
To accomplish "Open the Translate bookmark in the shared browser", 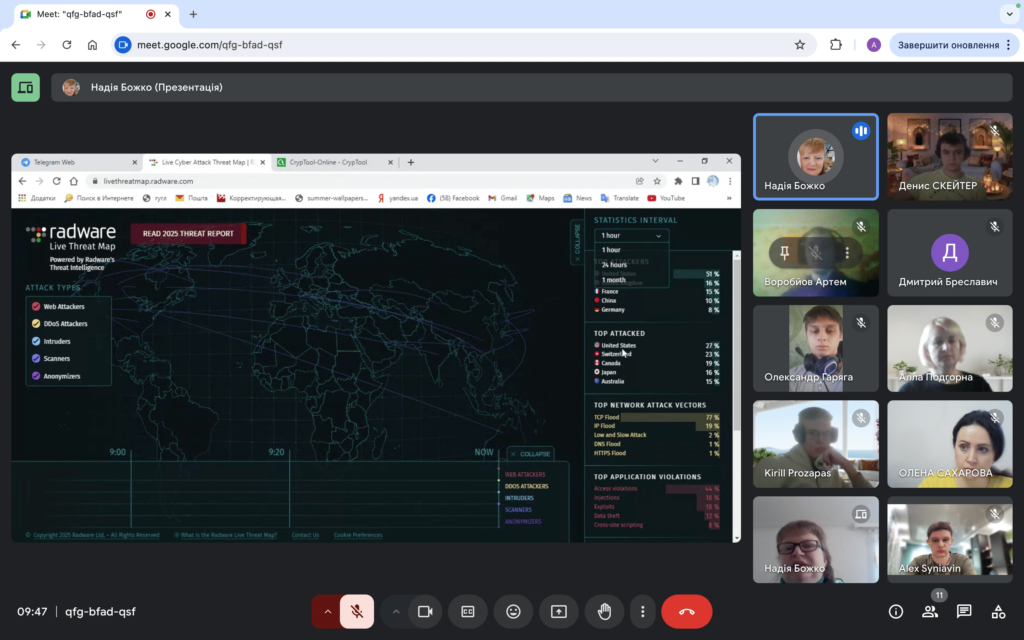I will 620,198.
